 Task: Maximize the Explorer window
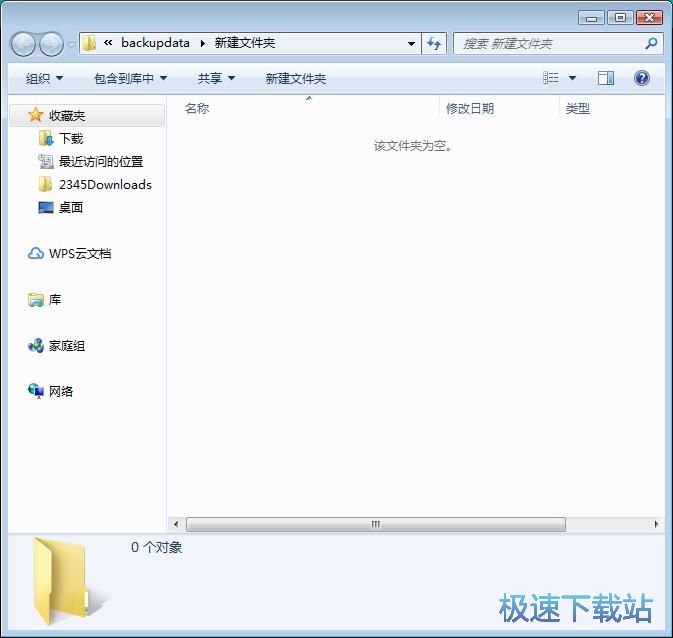pyautogui.click(x=620, y=18)
